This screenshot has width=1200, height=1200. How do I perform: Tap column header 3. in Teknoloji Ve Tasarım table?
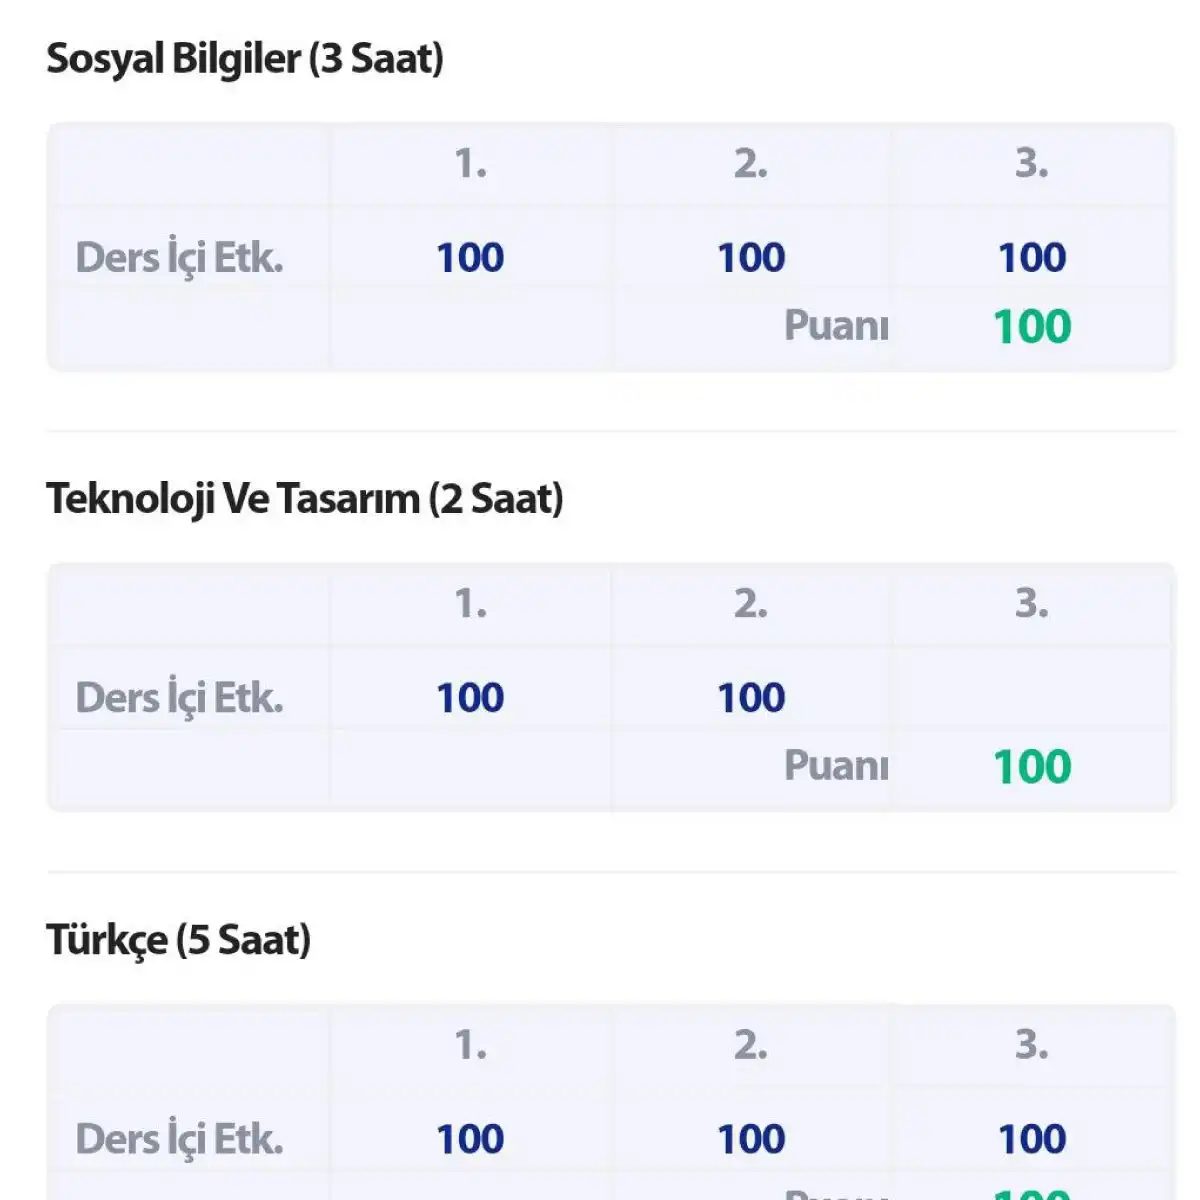coord(1032,604)
